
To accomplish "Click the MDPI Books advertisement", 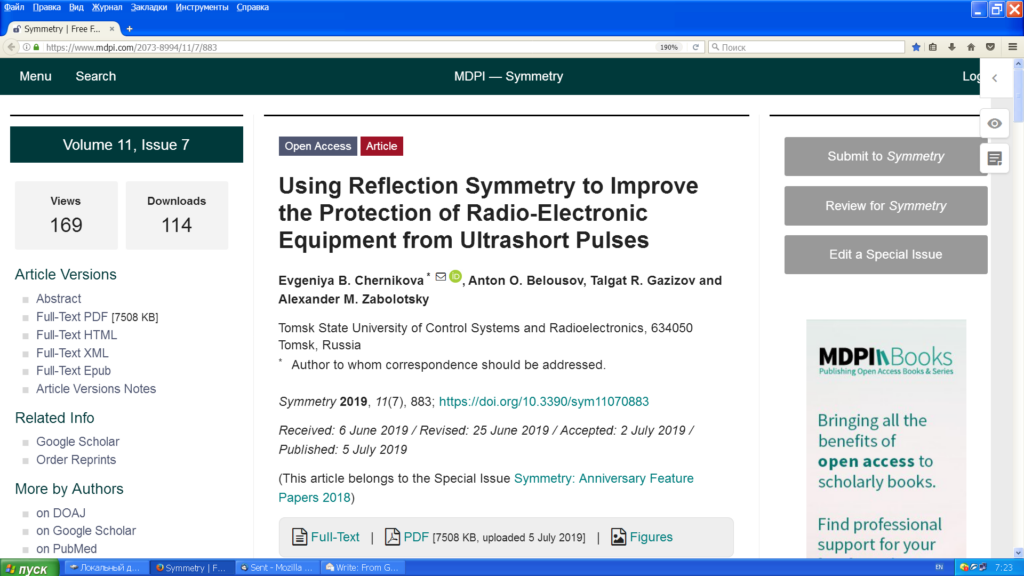I will pos(886,438).
